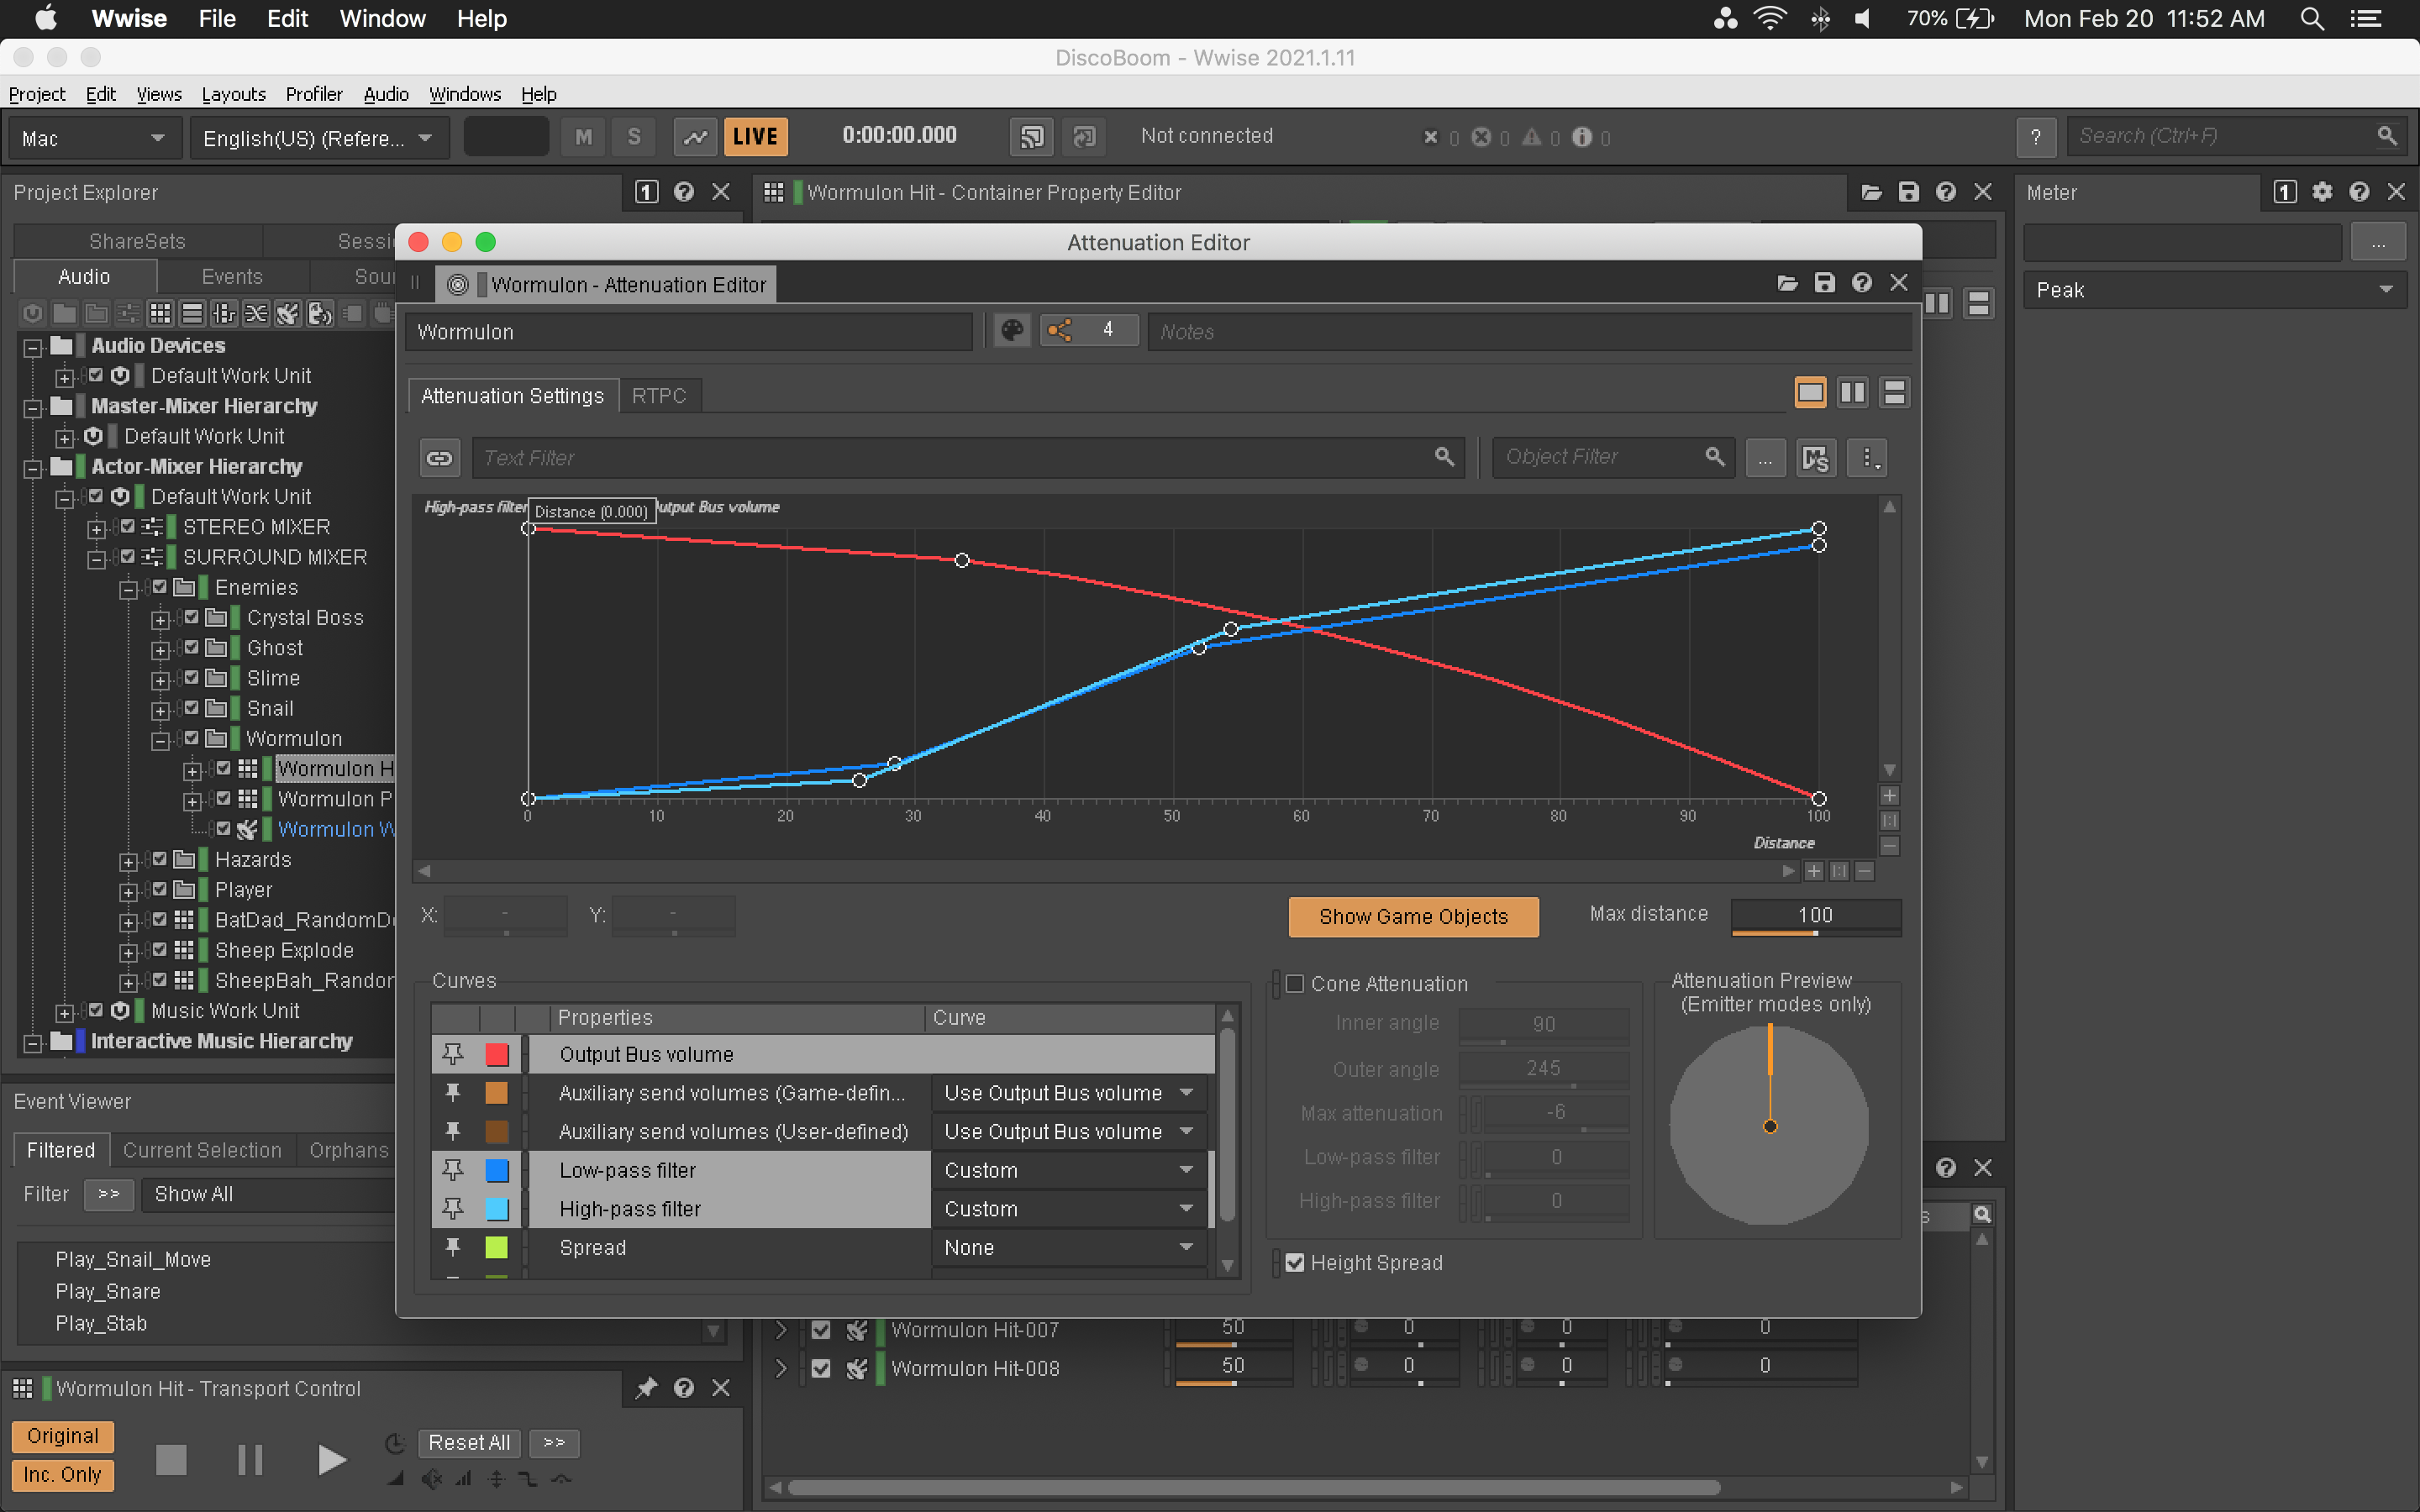This screenshot has width=2420, height=1512.
Task: Toggle inclusion checkbox for Crystal Boss
Action: [191, 617]
